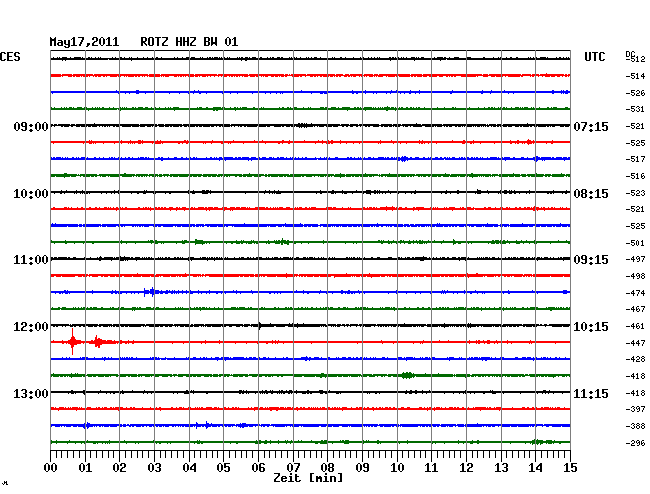Click the green burst at minute 10 above 13:00
Viewport: 650px width, 494px height.
pyautogui.click(x=407, y=375)
